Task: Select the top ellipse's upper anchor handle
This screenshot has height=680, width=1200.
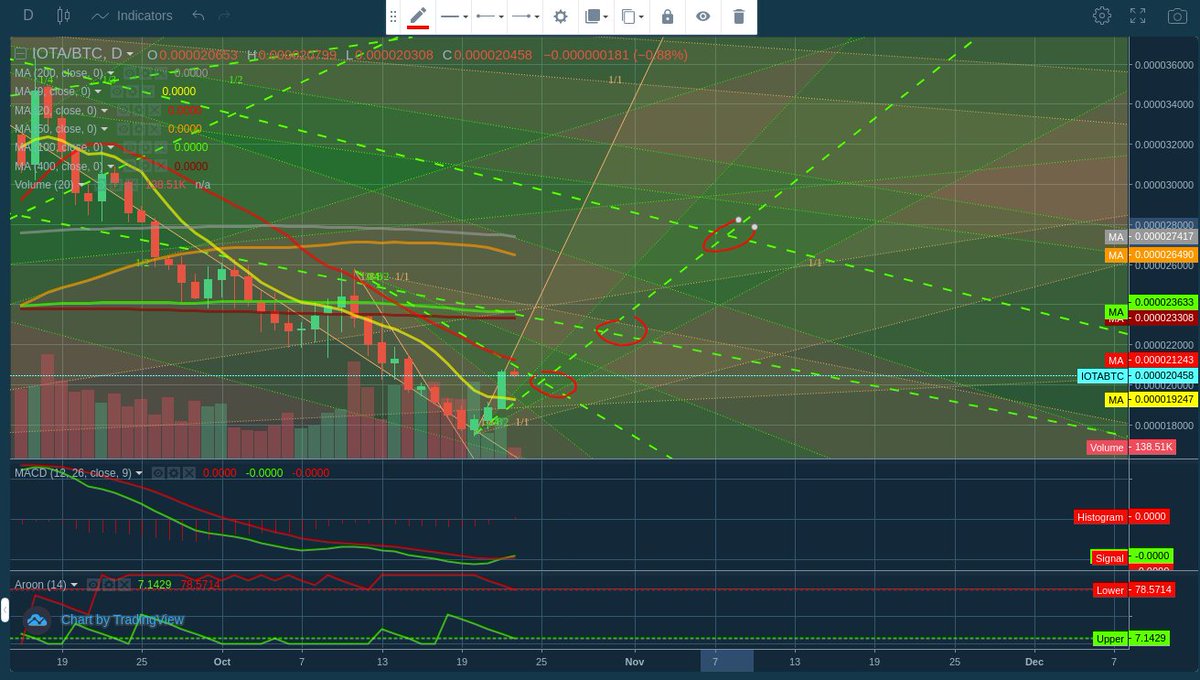Action: (x=738, y=219)
